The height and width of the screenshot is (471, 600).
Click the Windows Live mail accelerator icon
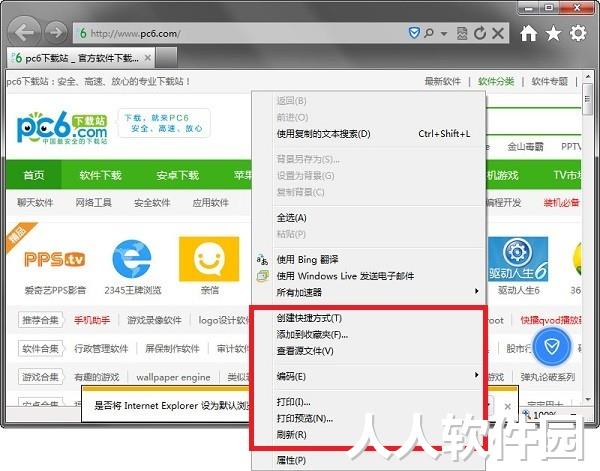tap(262, 276)
